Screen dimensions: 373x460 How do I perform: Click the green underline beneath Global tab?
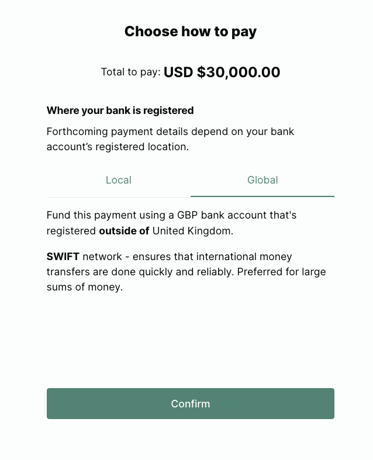pyautogui.click(x=262, y=196)
